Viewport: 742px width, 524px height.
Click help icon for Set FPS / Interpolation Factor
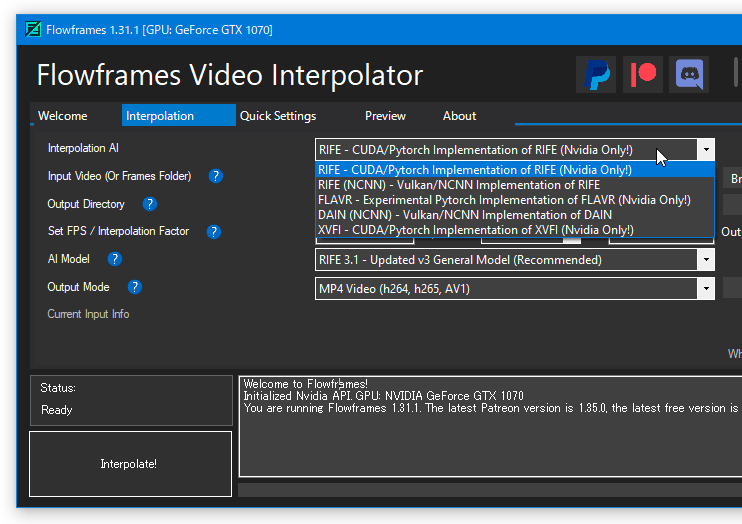(214, 231)
